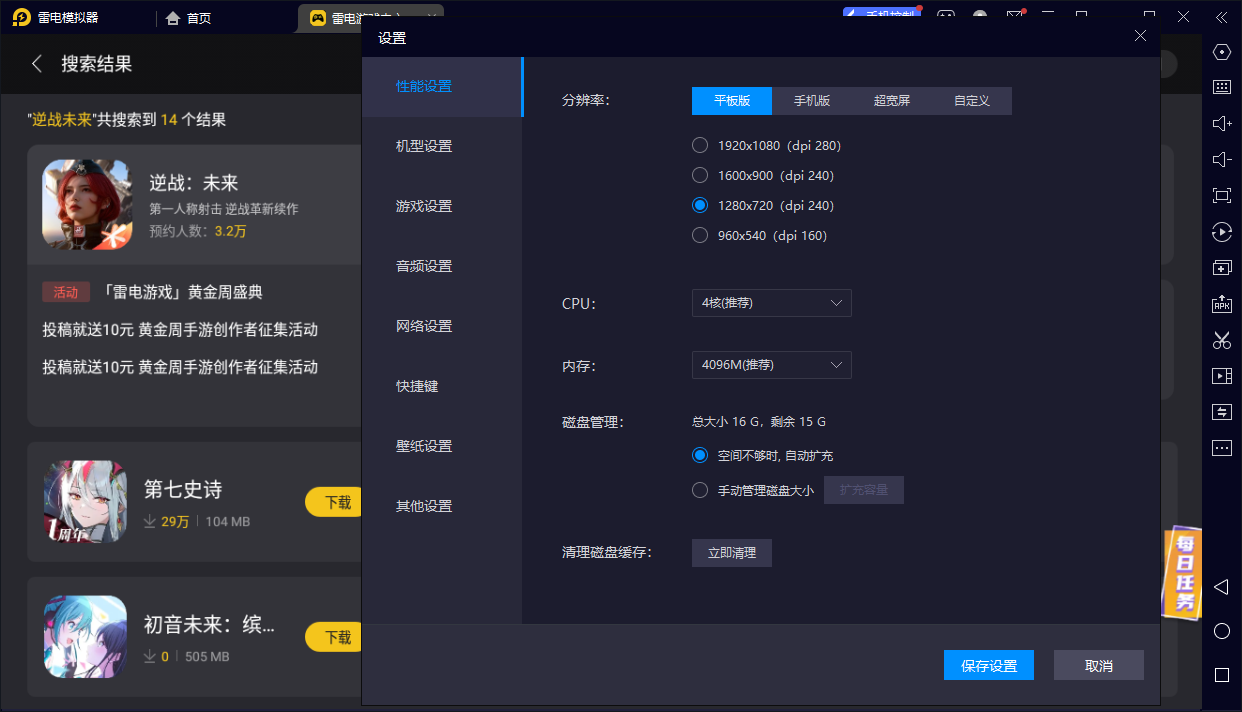
Task: Open the multi-instance manager icon
Action: [x=1221, y=267]
